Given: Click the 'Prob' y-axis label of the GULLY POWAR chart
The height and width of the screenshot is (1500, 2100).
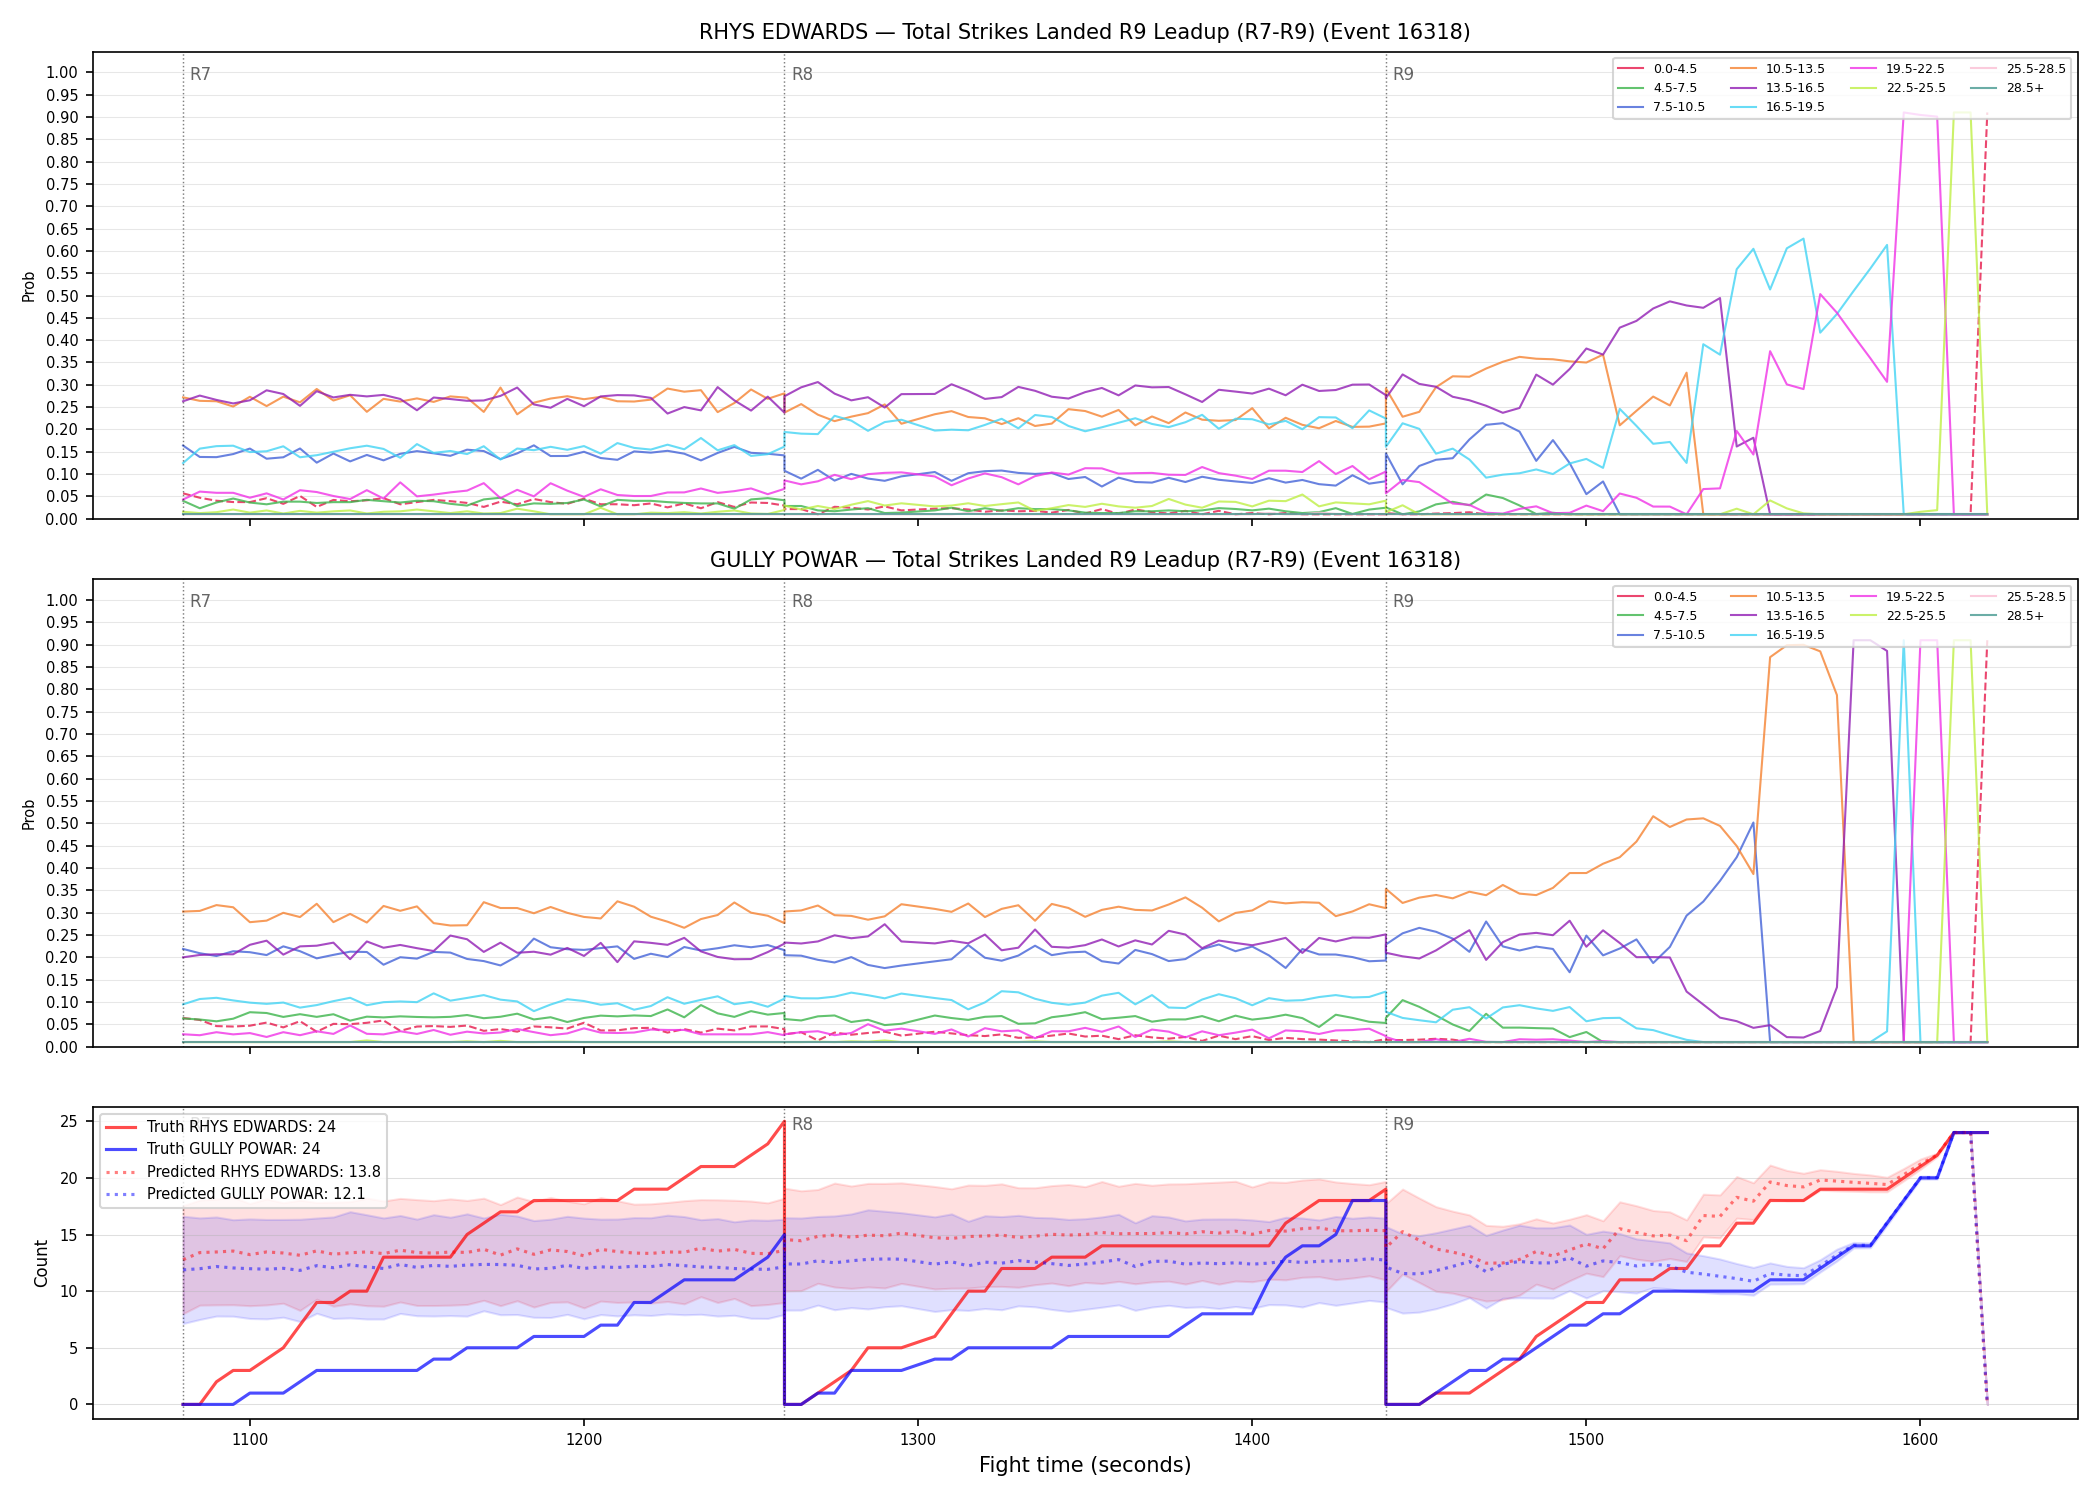Looking at the screenshot, I should (x=29, y=814).
